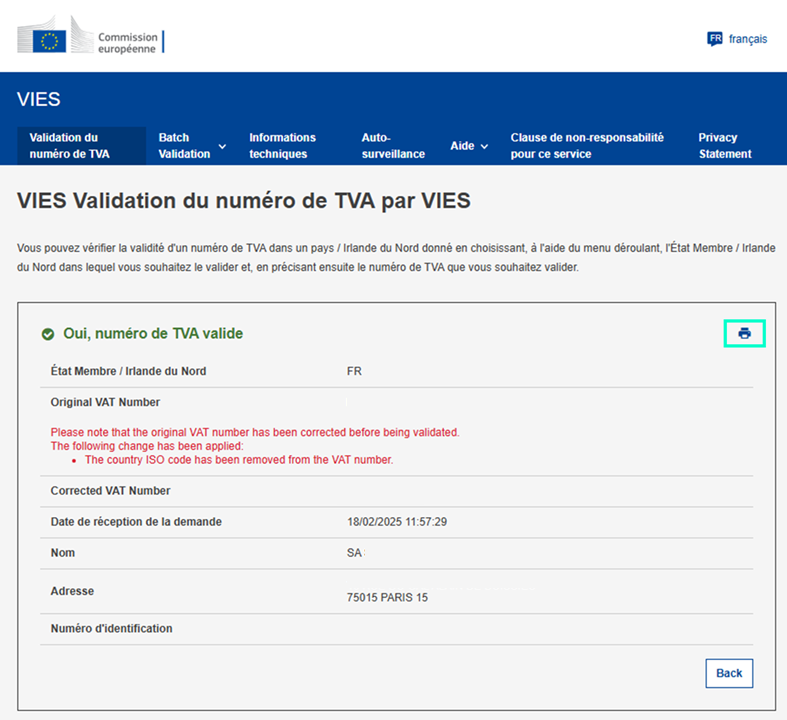The height and width of the screenshot is (720, 787).
Task: Click the green valid checkmark icon
Action: (x=48, y=334)
